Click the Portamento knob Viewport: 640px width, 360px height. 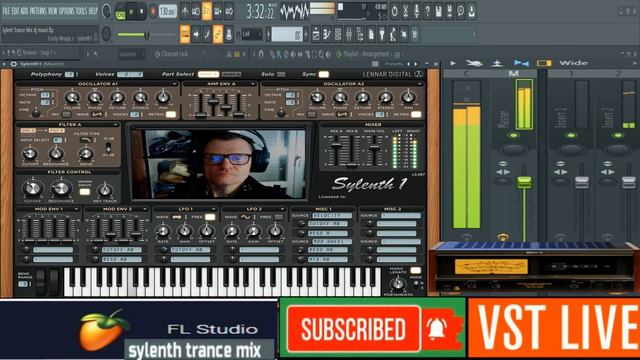point(397,284)
